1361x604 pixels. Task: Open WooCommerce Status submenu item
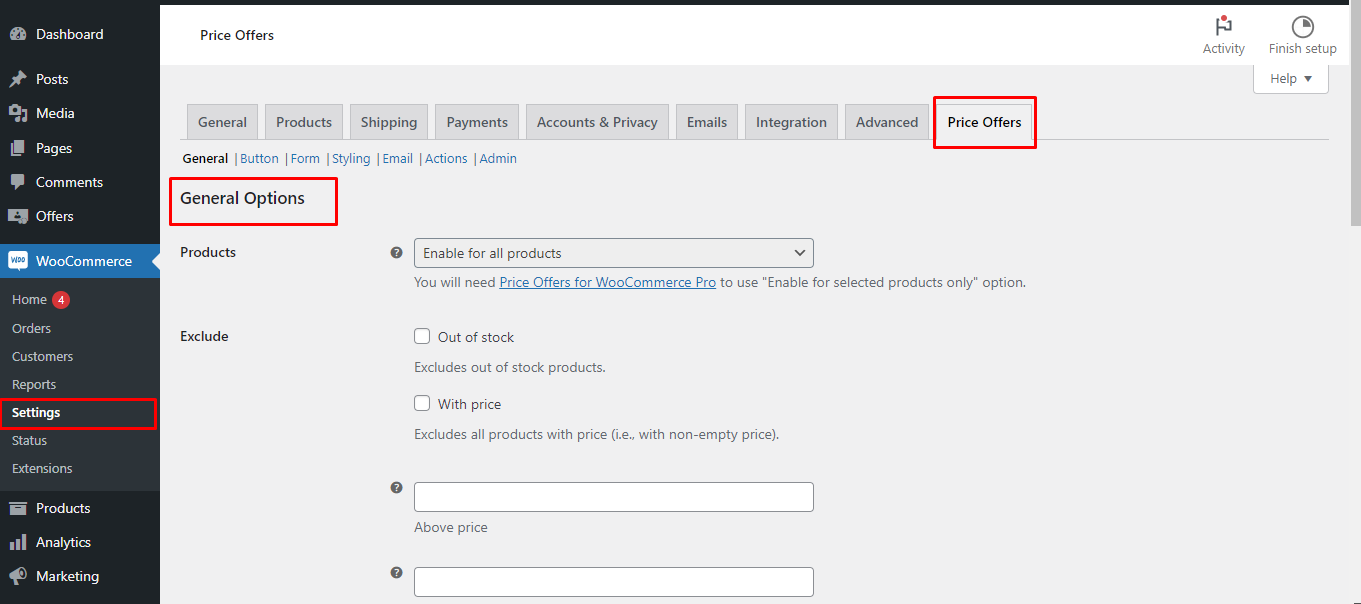point(29,440)
